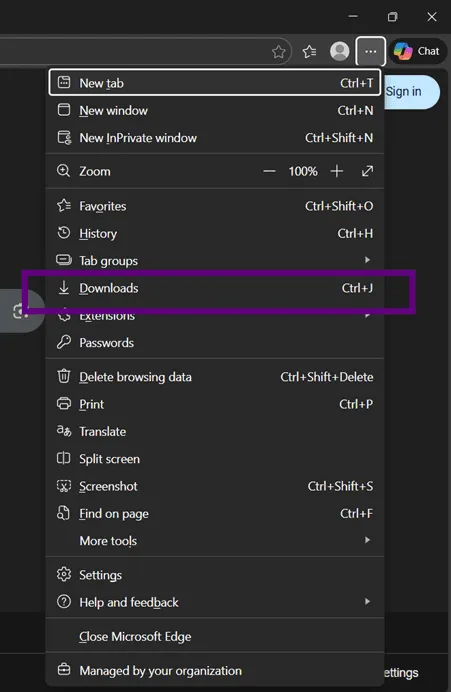This screenshot has width=451, height=692.
Task: Decrease zoom with the minus button
Action: 269,171
